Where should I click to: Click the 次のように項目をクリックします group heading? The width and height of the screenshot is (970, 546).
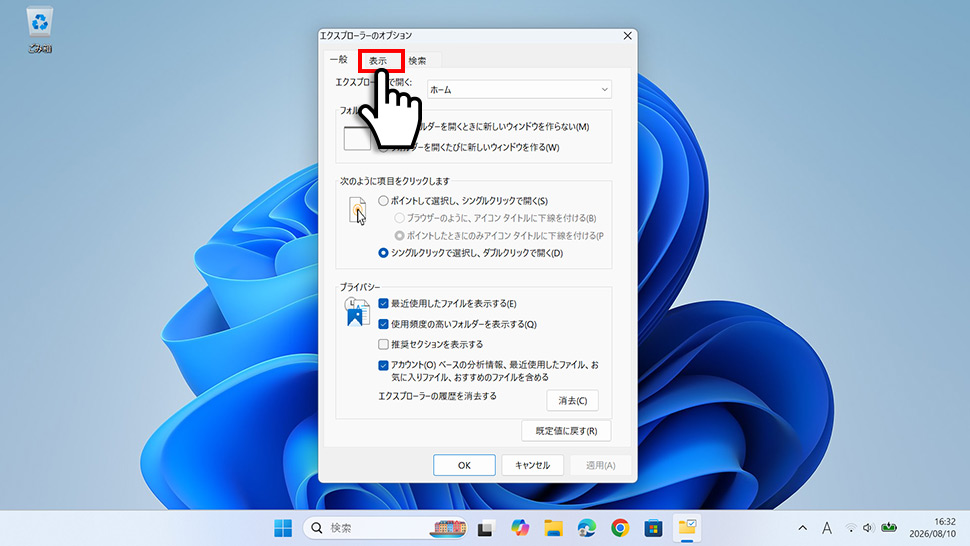[x=395, y=181]
